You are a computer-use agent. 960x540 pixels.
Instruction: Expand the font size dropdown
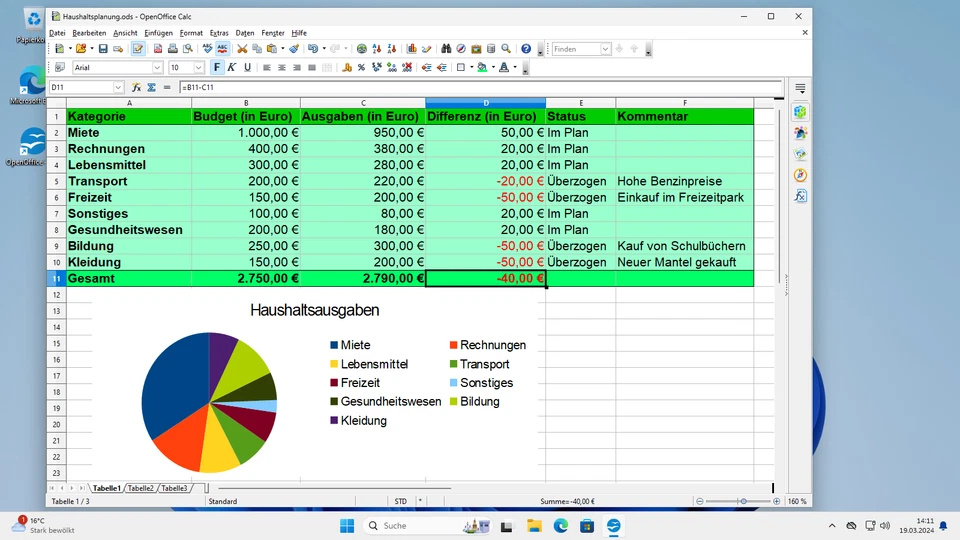(199, 68)
